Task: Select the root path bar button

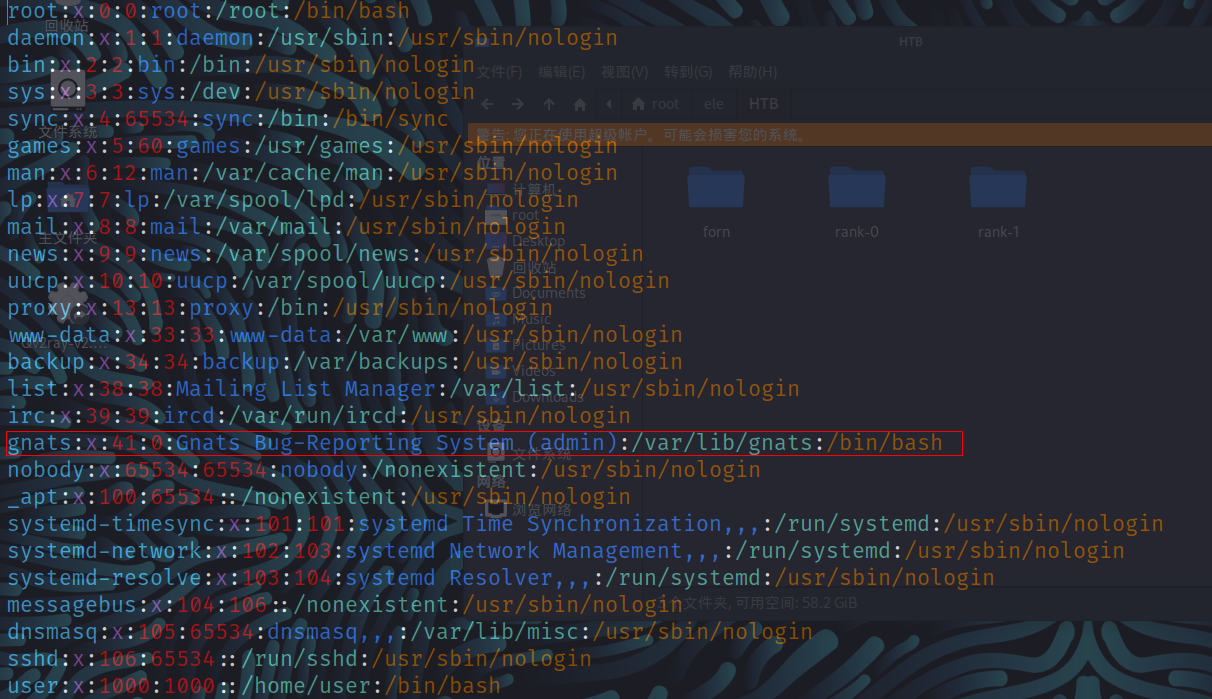Action: (656, 104)
